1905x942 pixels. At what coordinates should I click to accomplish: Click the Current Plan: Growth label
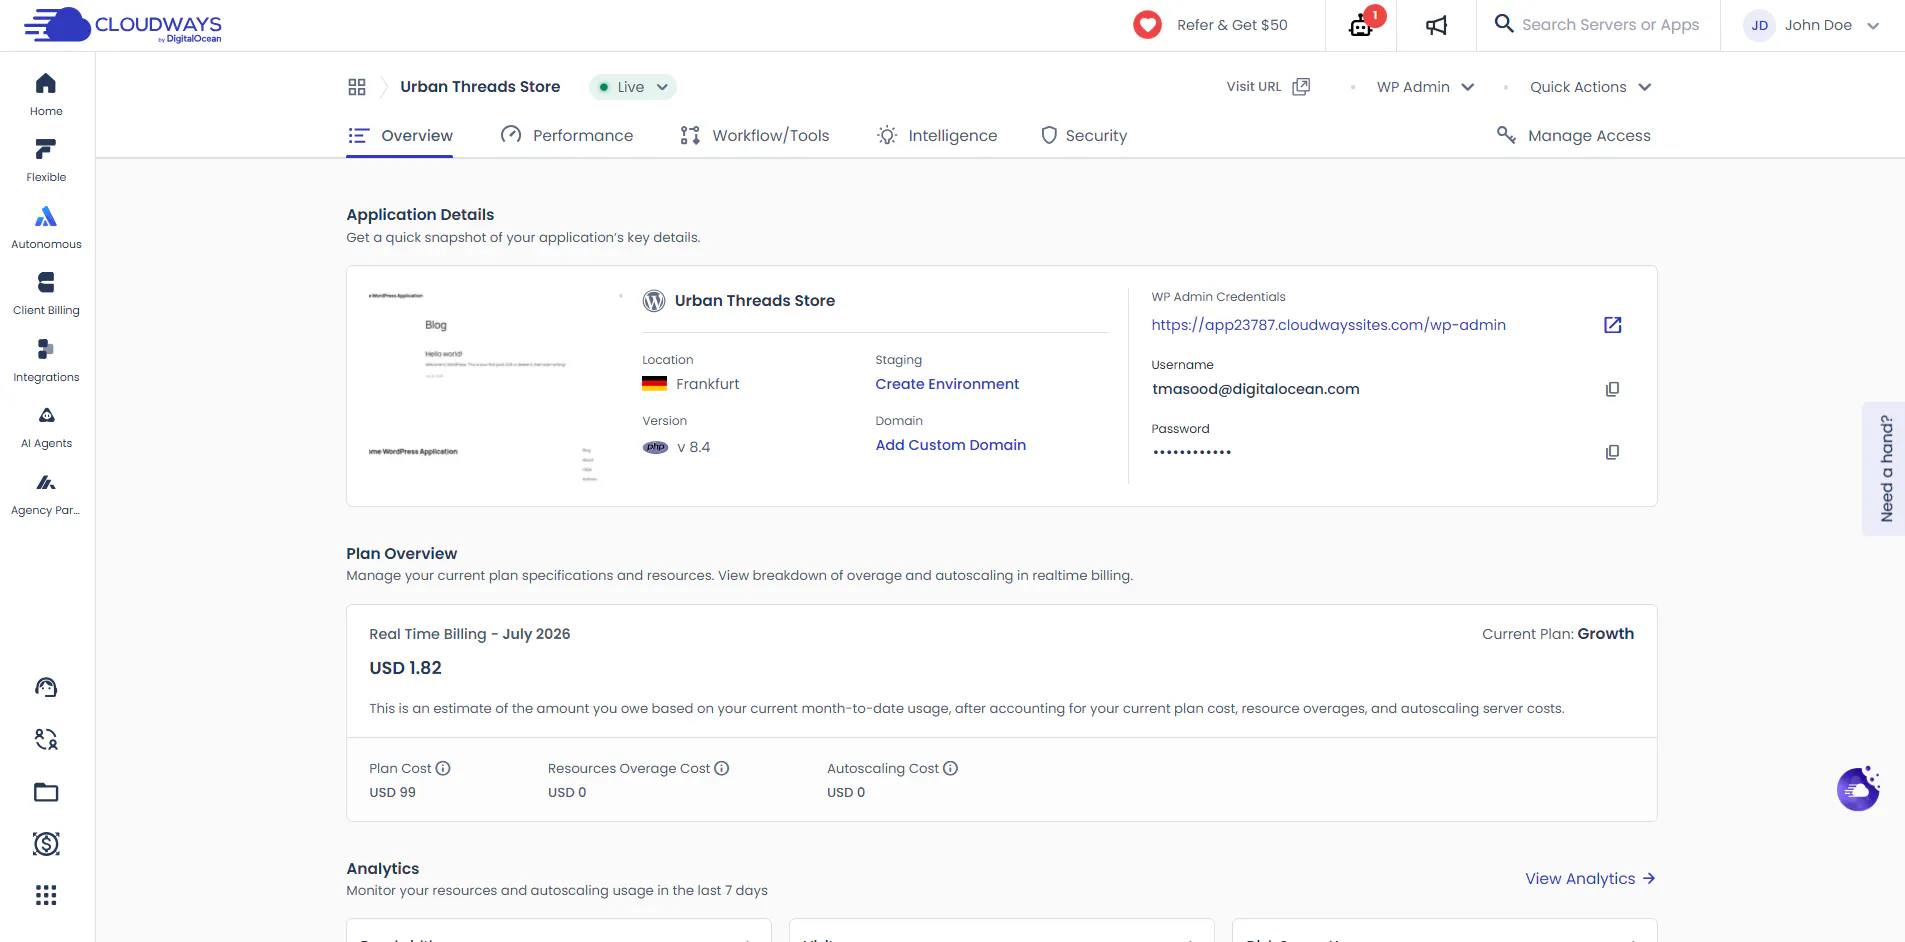pos(1558,634)
